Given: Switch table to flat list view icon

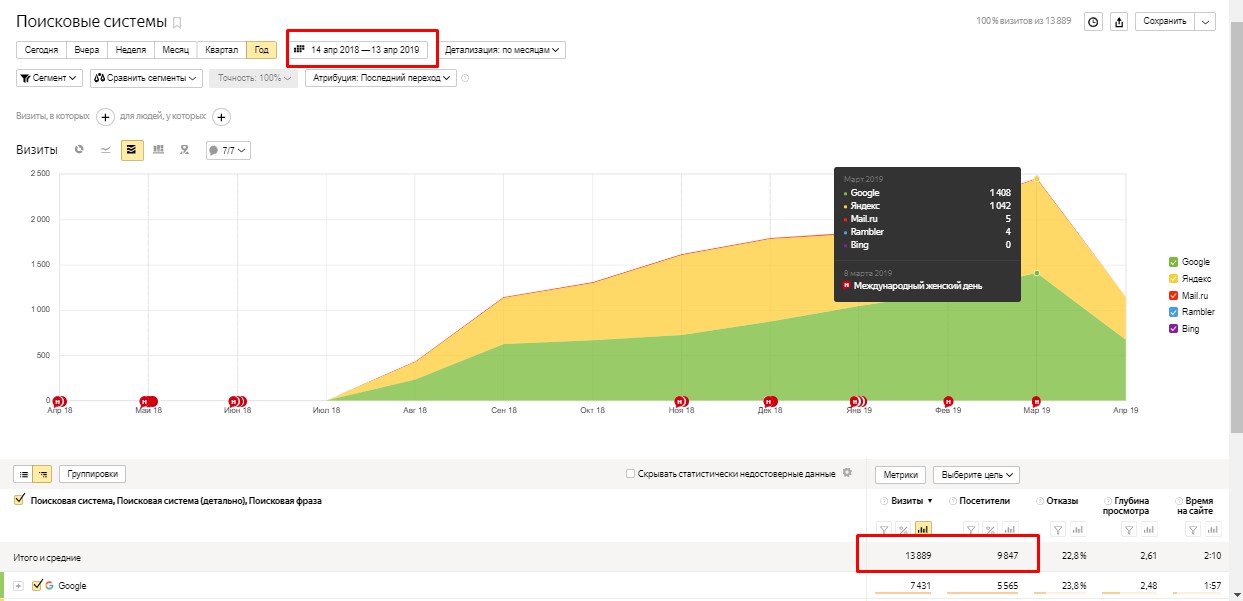Looking at the screenshot, I should 23,474.
